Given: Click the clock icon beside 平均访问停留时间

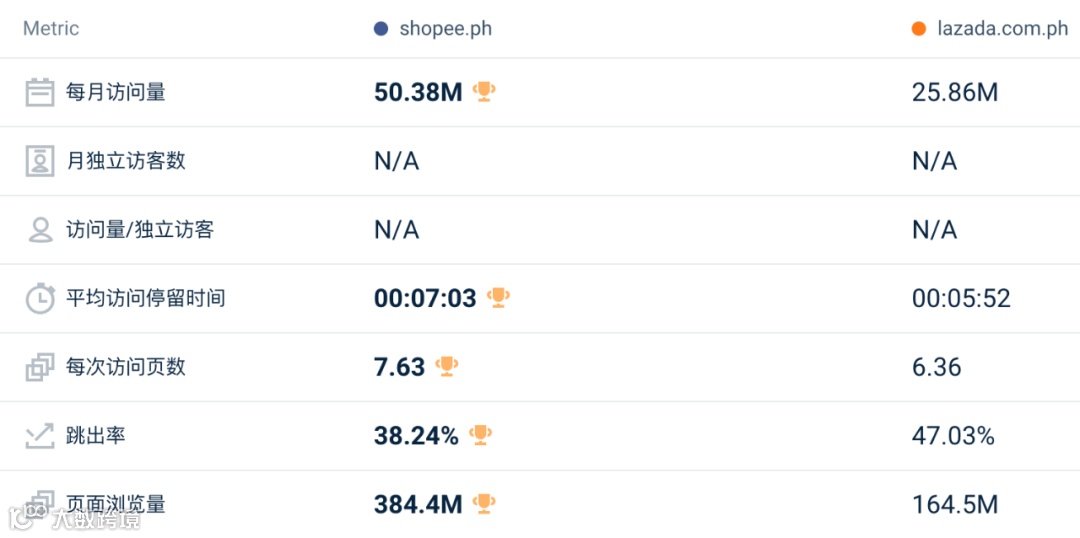Looking at the screenshot, I should tap(40, 298).
